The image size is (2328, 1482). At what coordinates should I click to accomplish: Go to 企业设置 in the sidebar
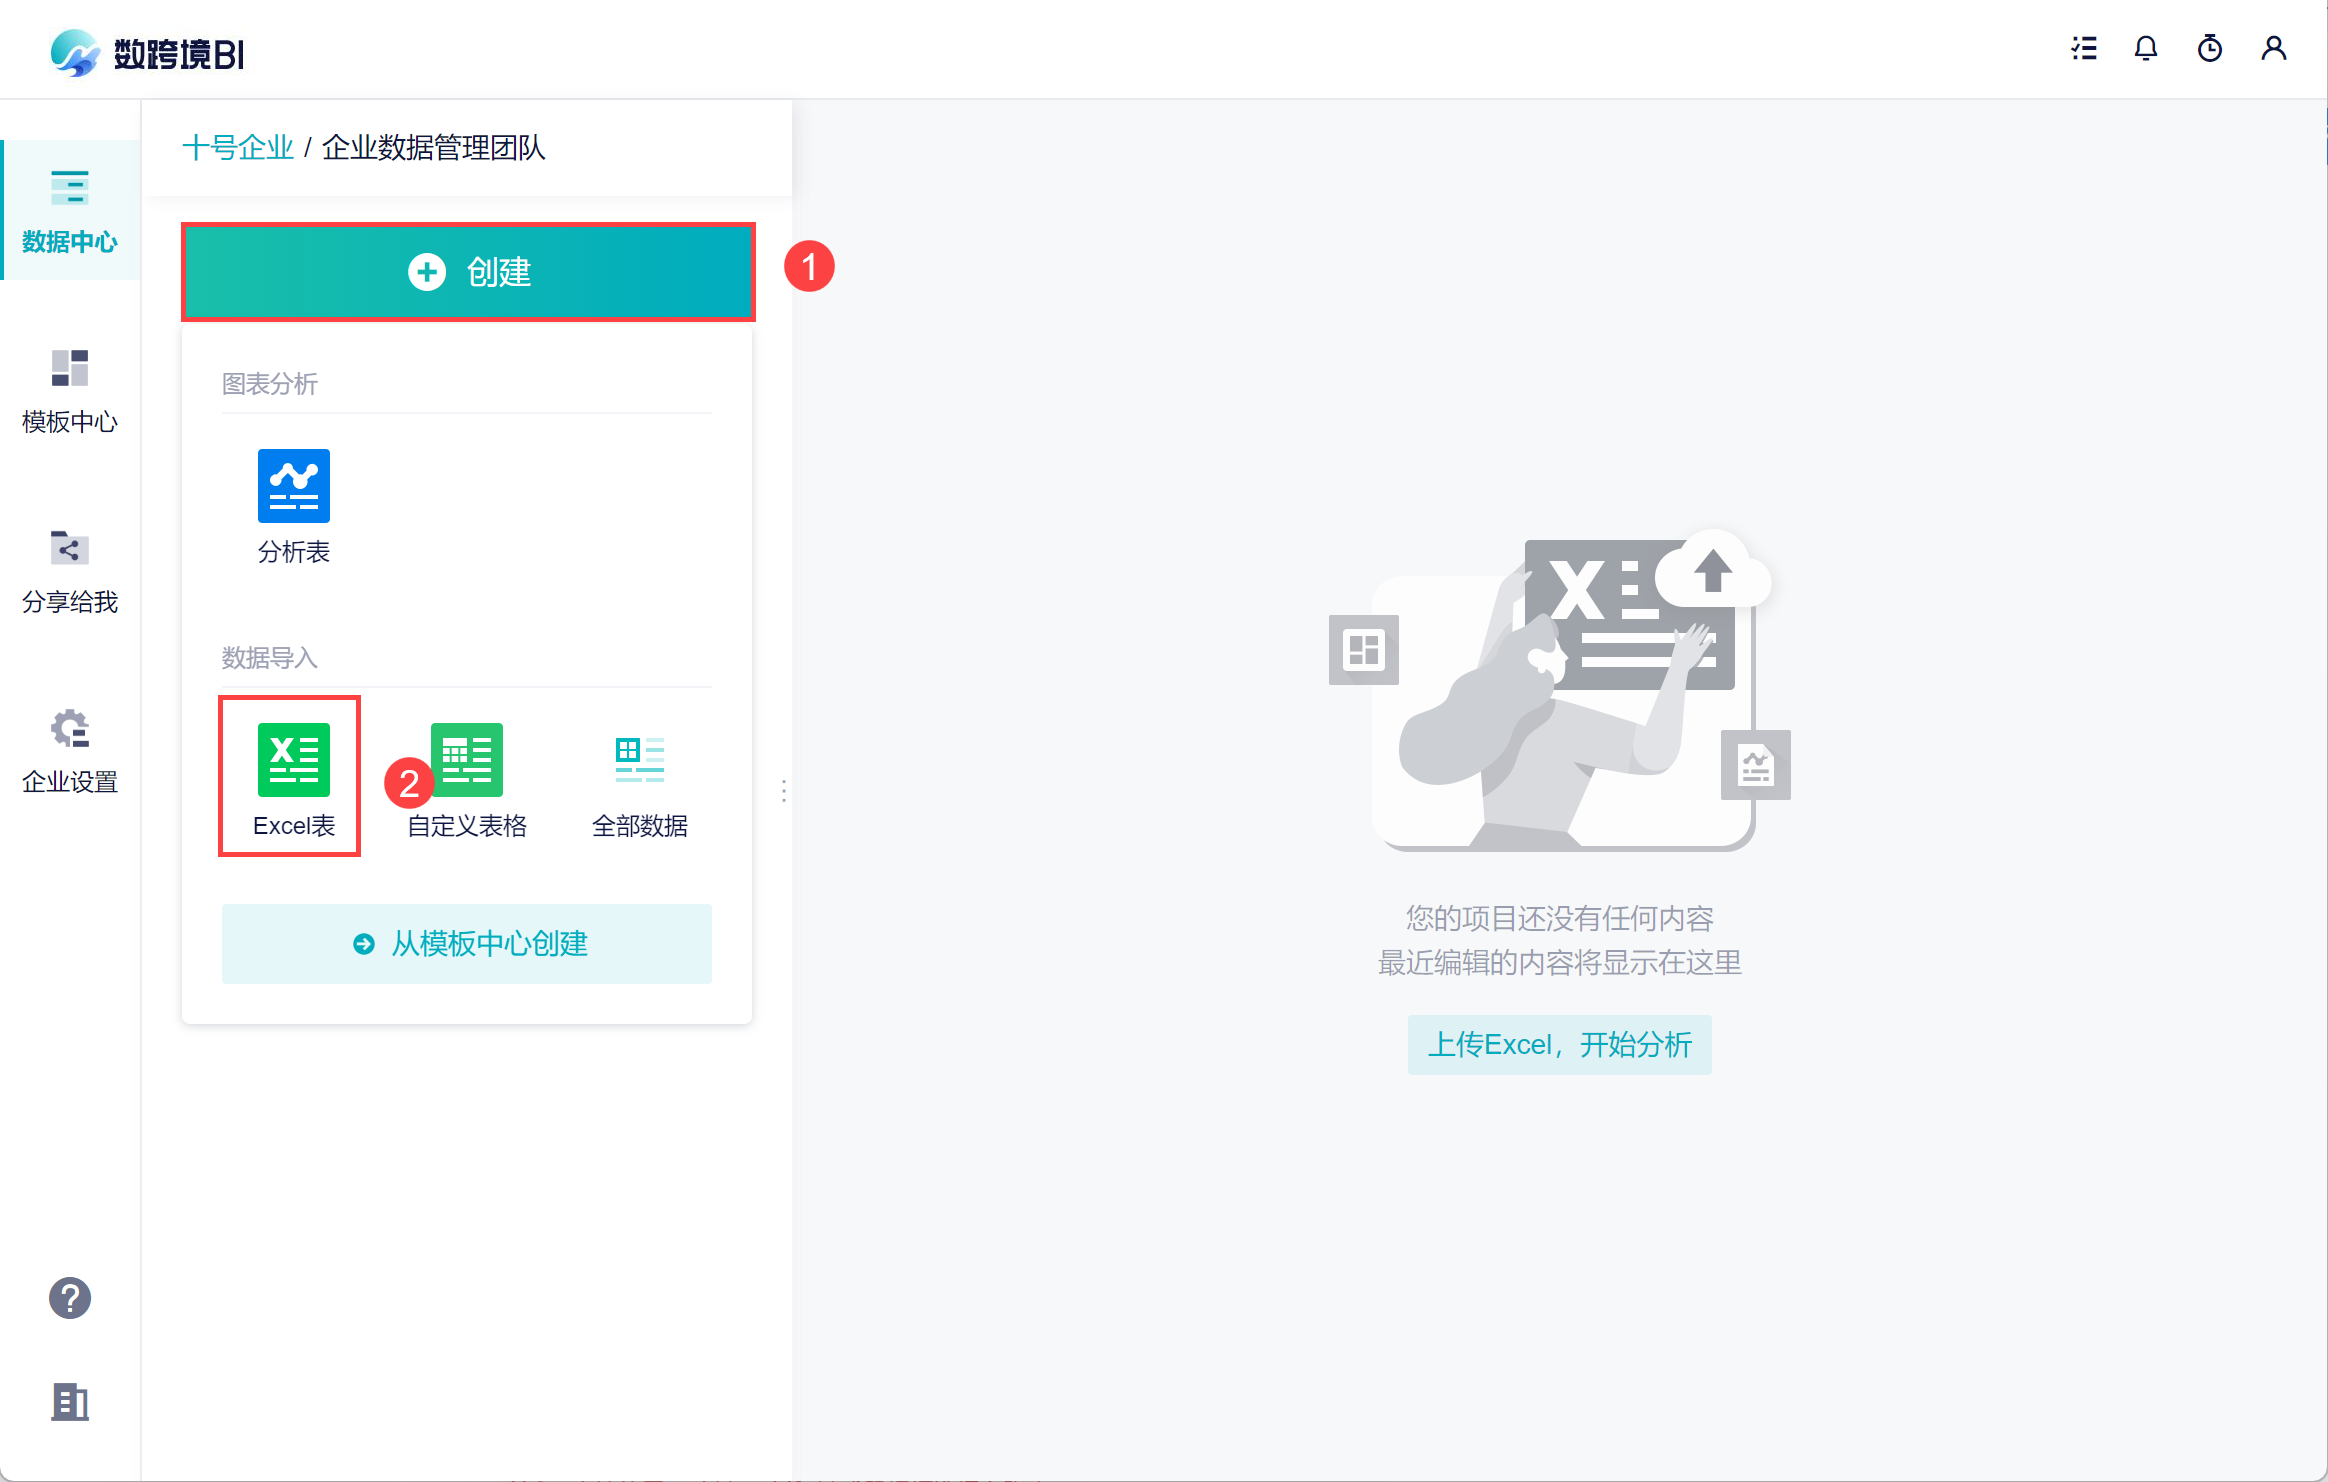tap(69, 751)
